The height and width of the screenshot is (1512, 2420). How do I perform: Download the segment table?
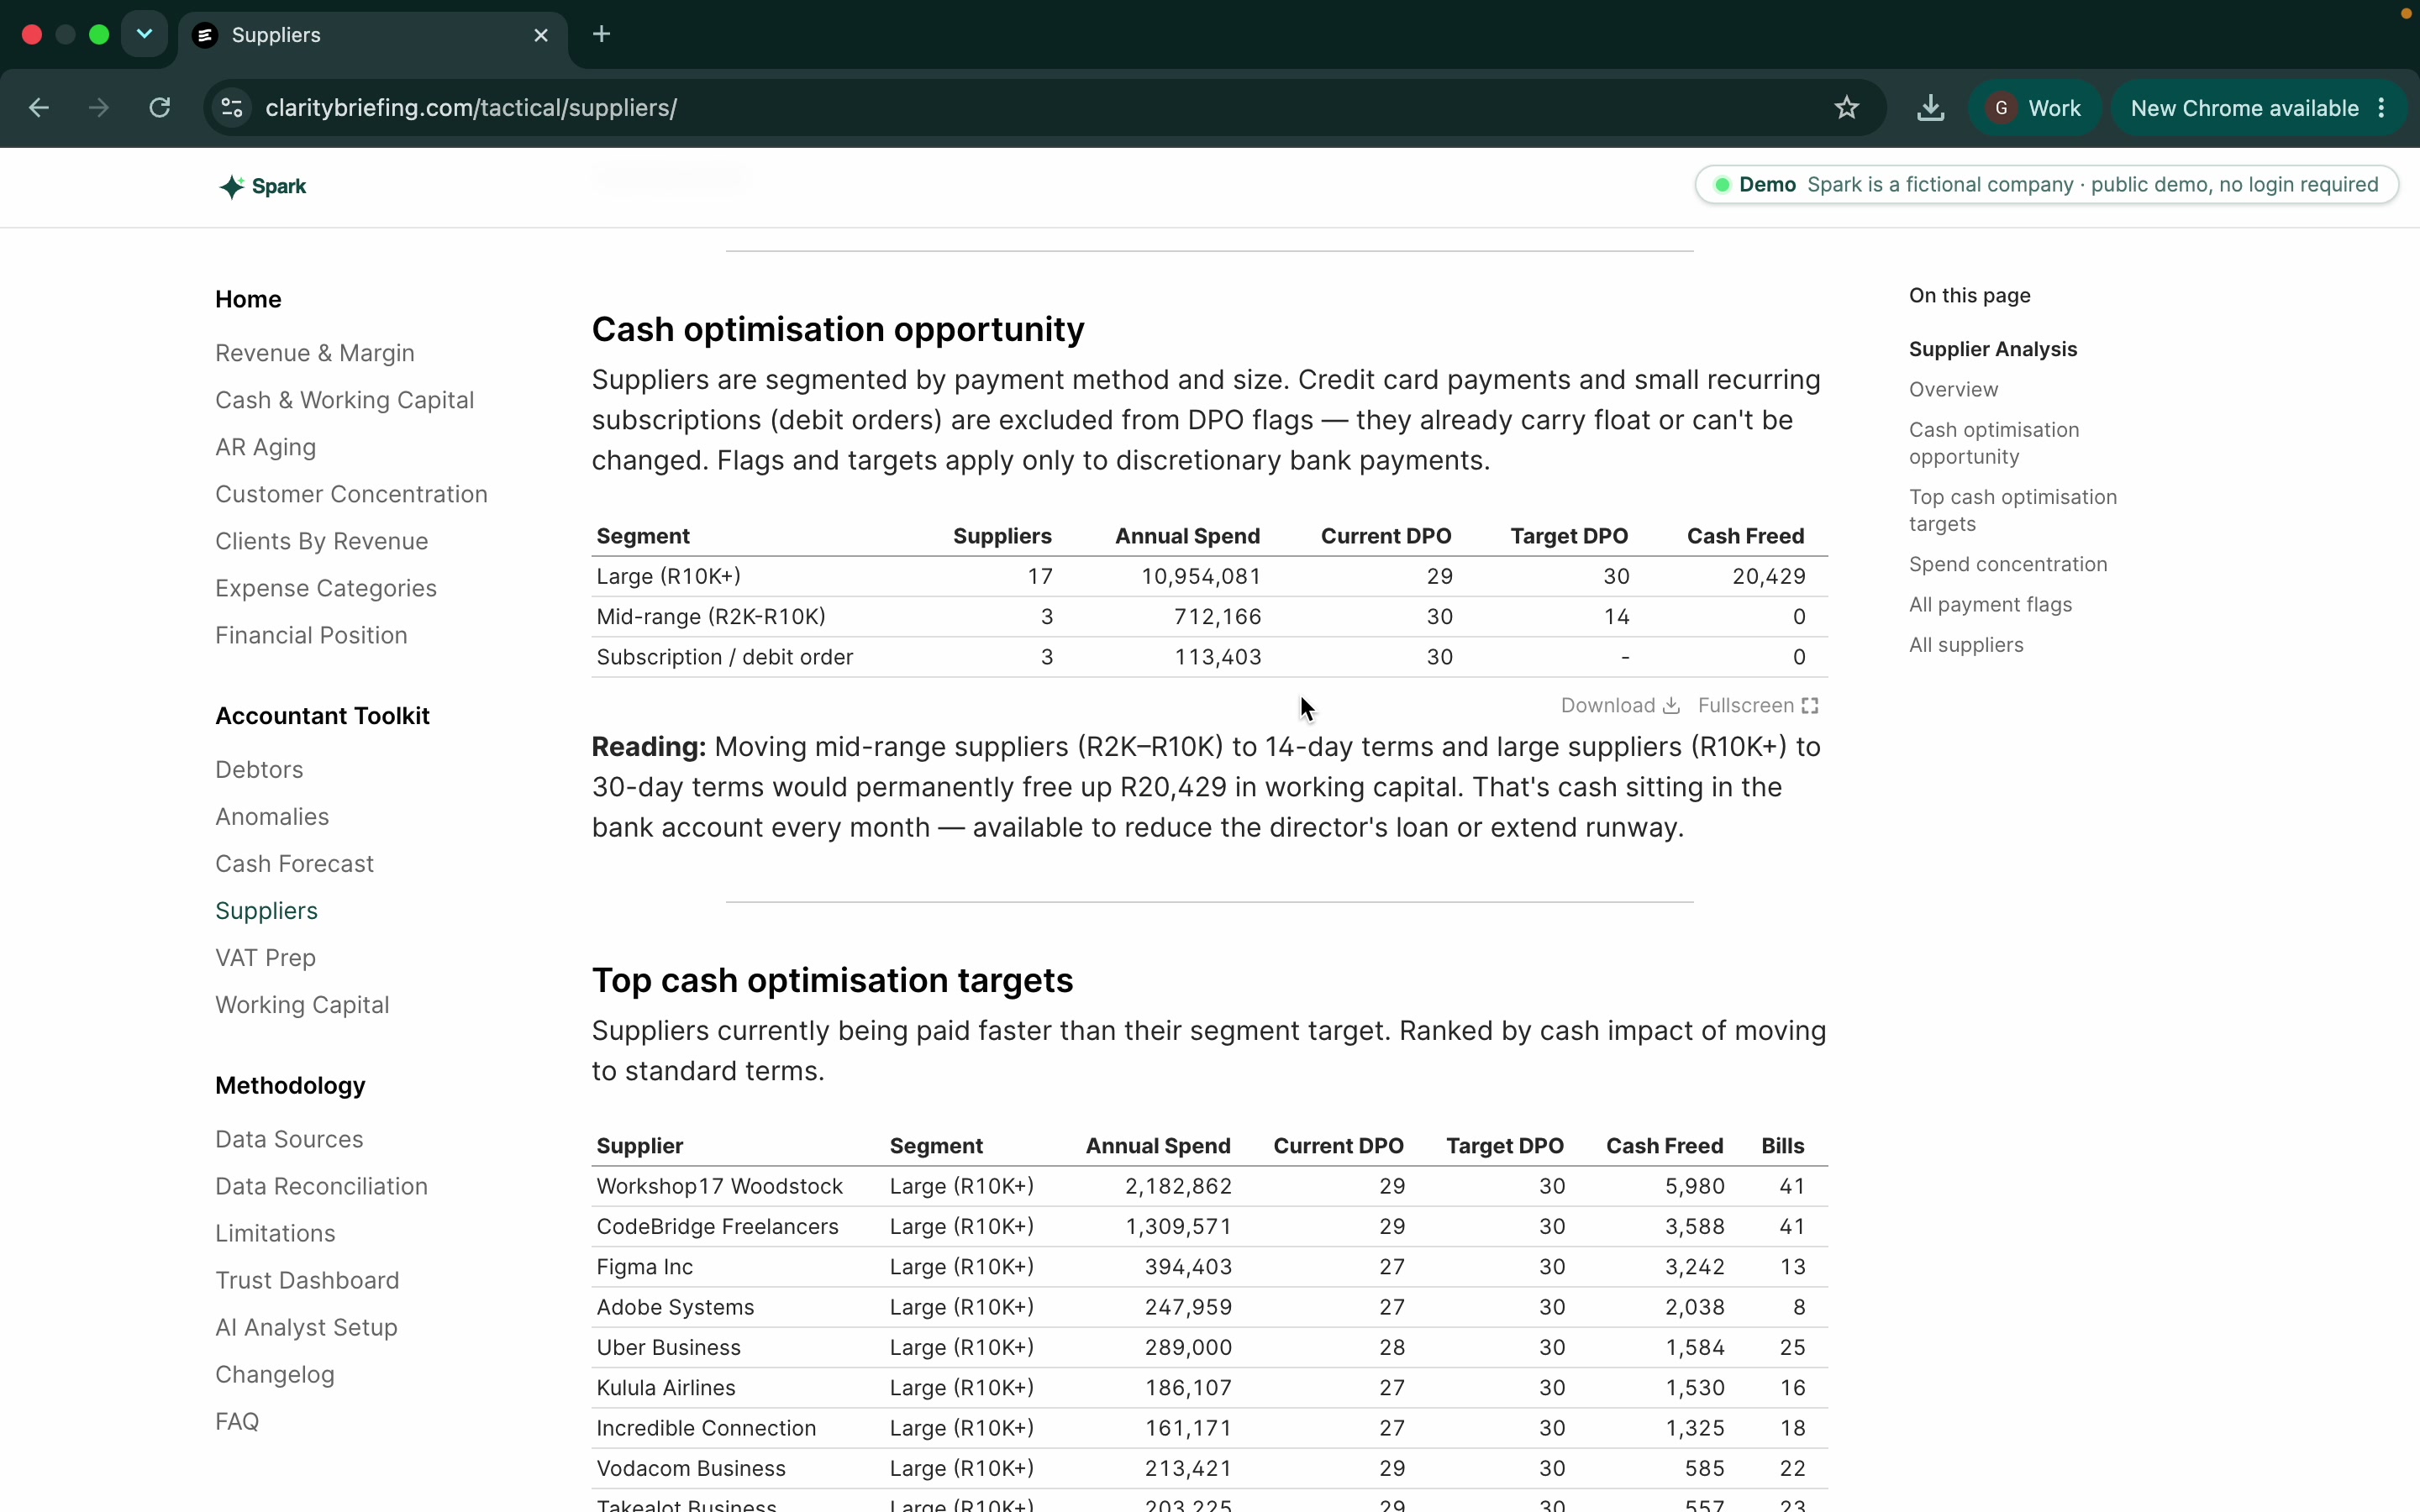(1619, 706)
